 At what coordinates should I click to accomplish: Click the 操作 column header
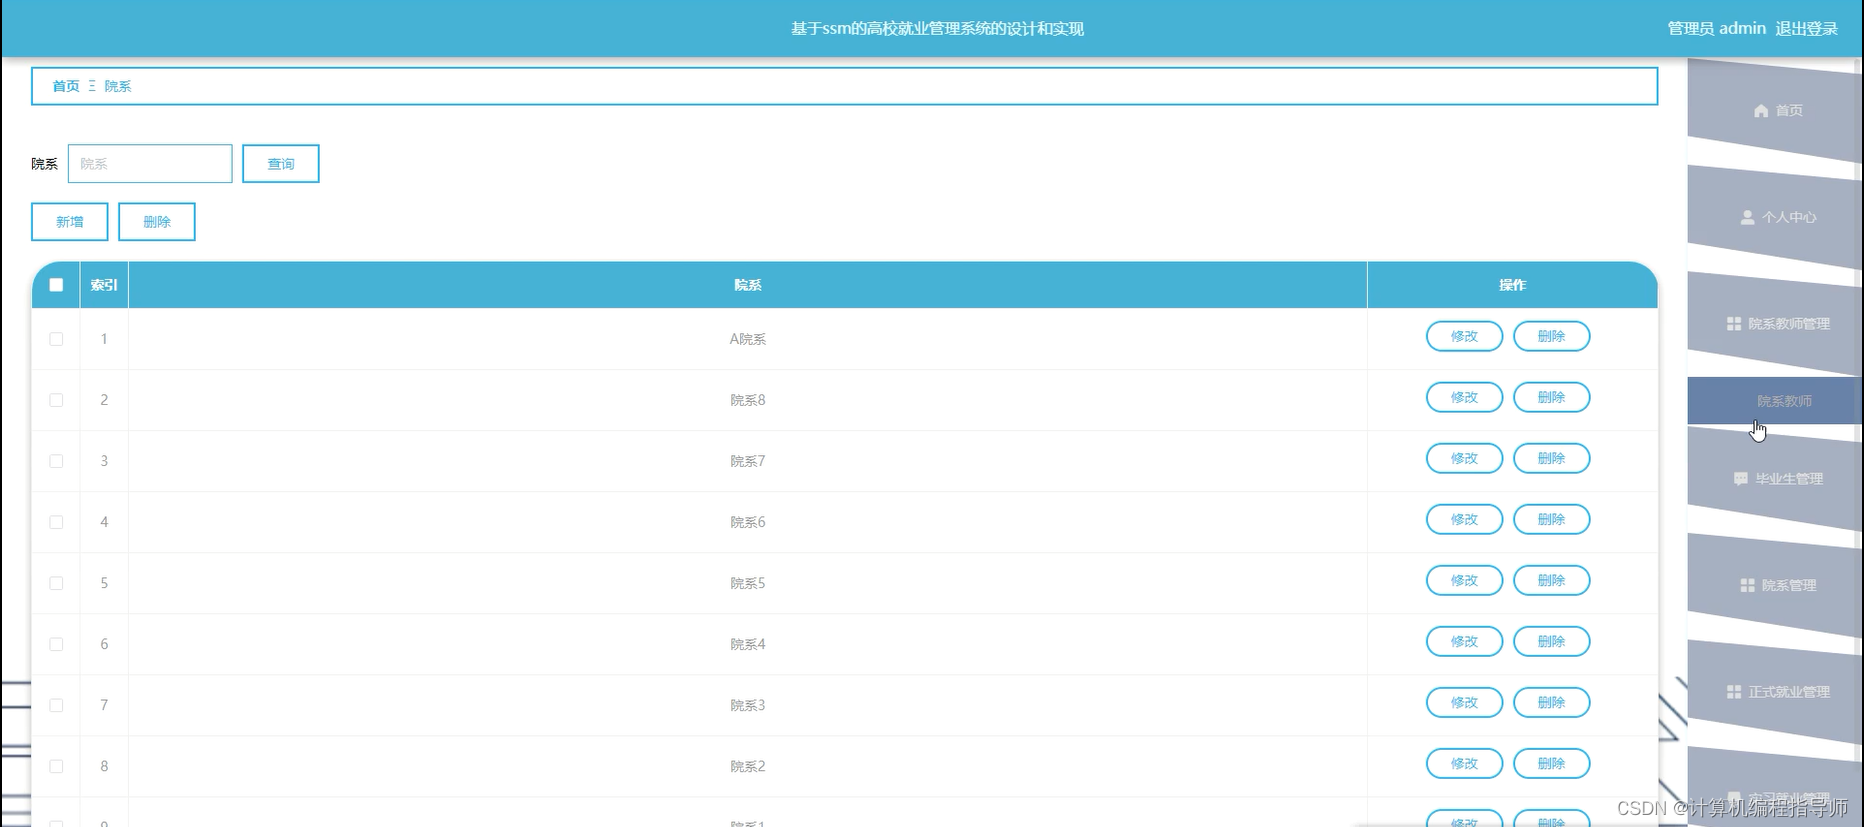(x=1512, y=285)
